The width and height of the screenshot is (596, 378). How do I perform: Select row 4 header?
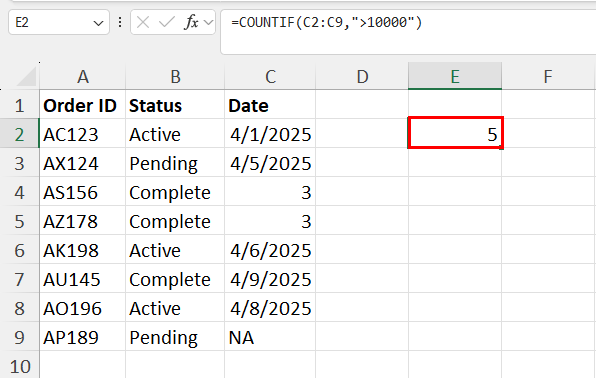coord(19,192)
